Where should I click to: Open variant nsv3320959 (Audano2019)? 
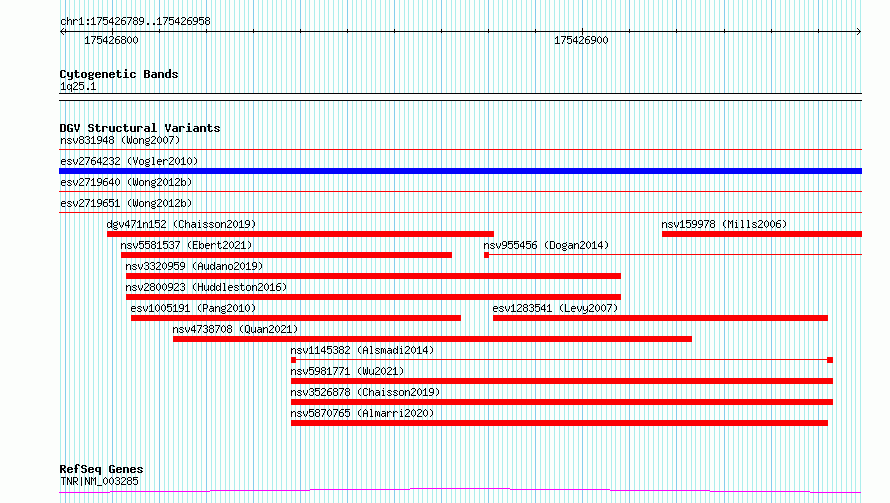coord(194,266)
